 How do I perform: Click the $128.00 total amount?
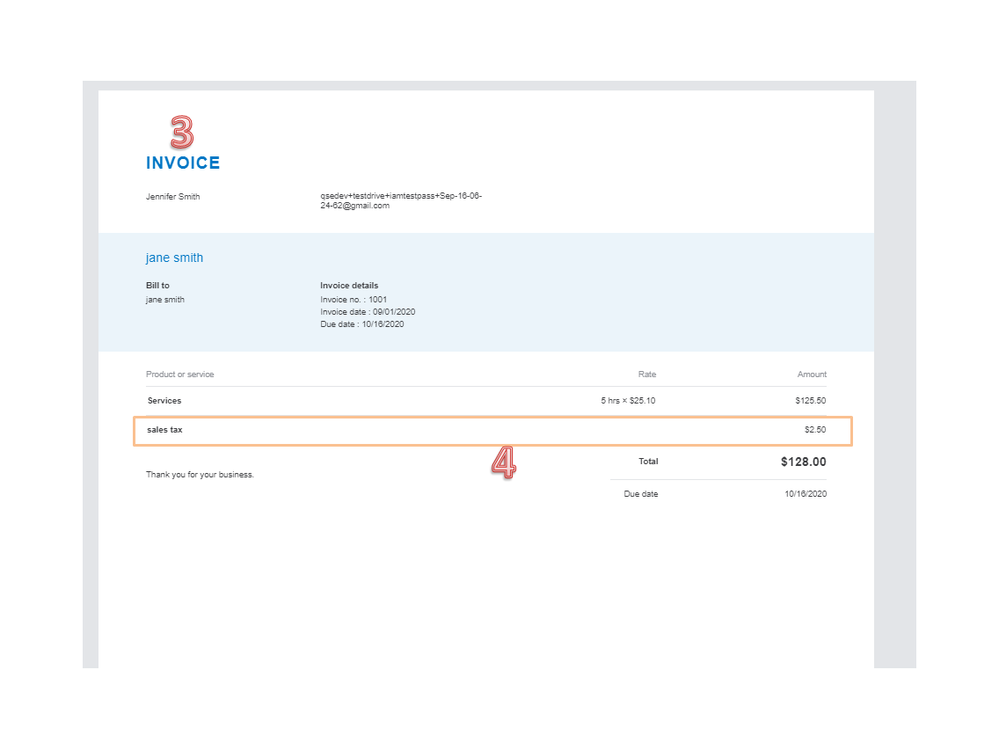[x=804, y=462]
